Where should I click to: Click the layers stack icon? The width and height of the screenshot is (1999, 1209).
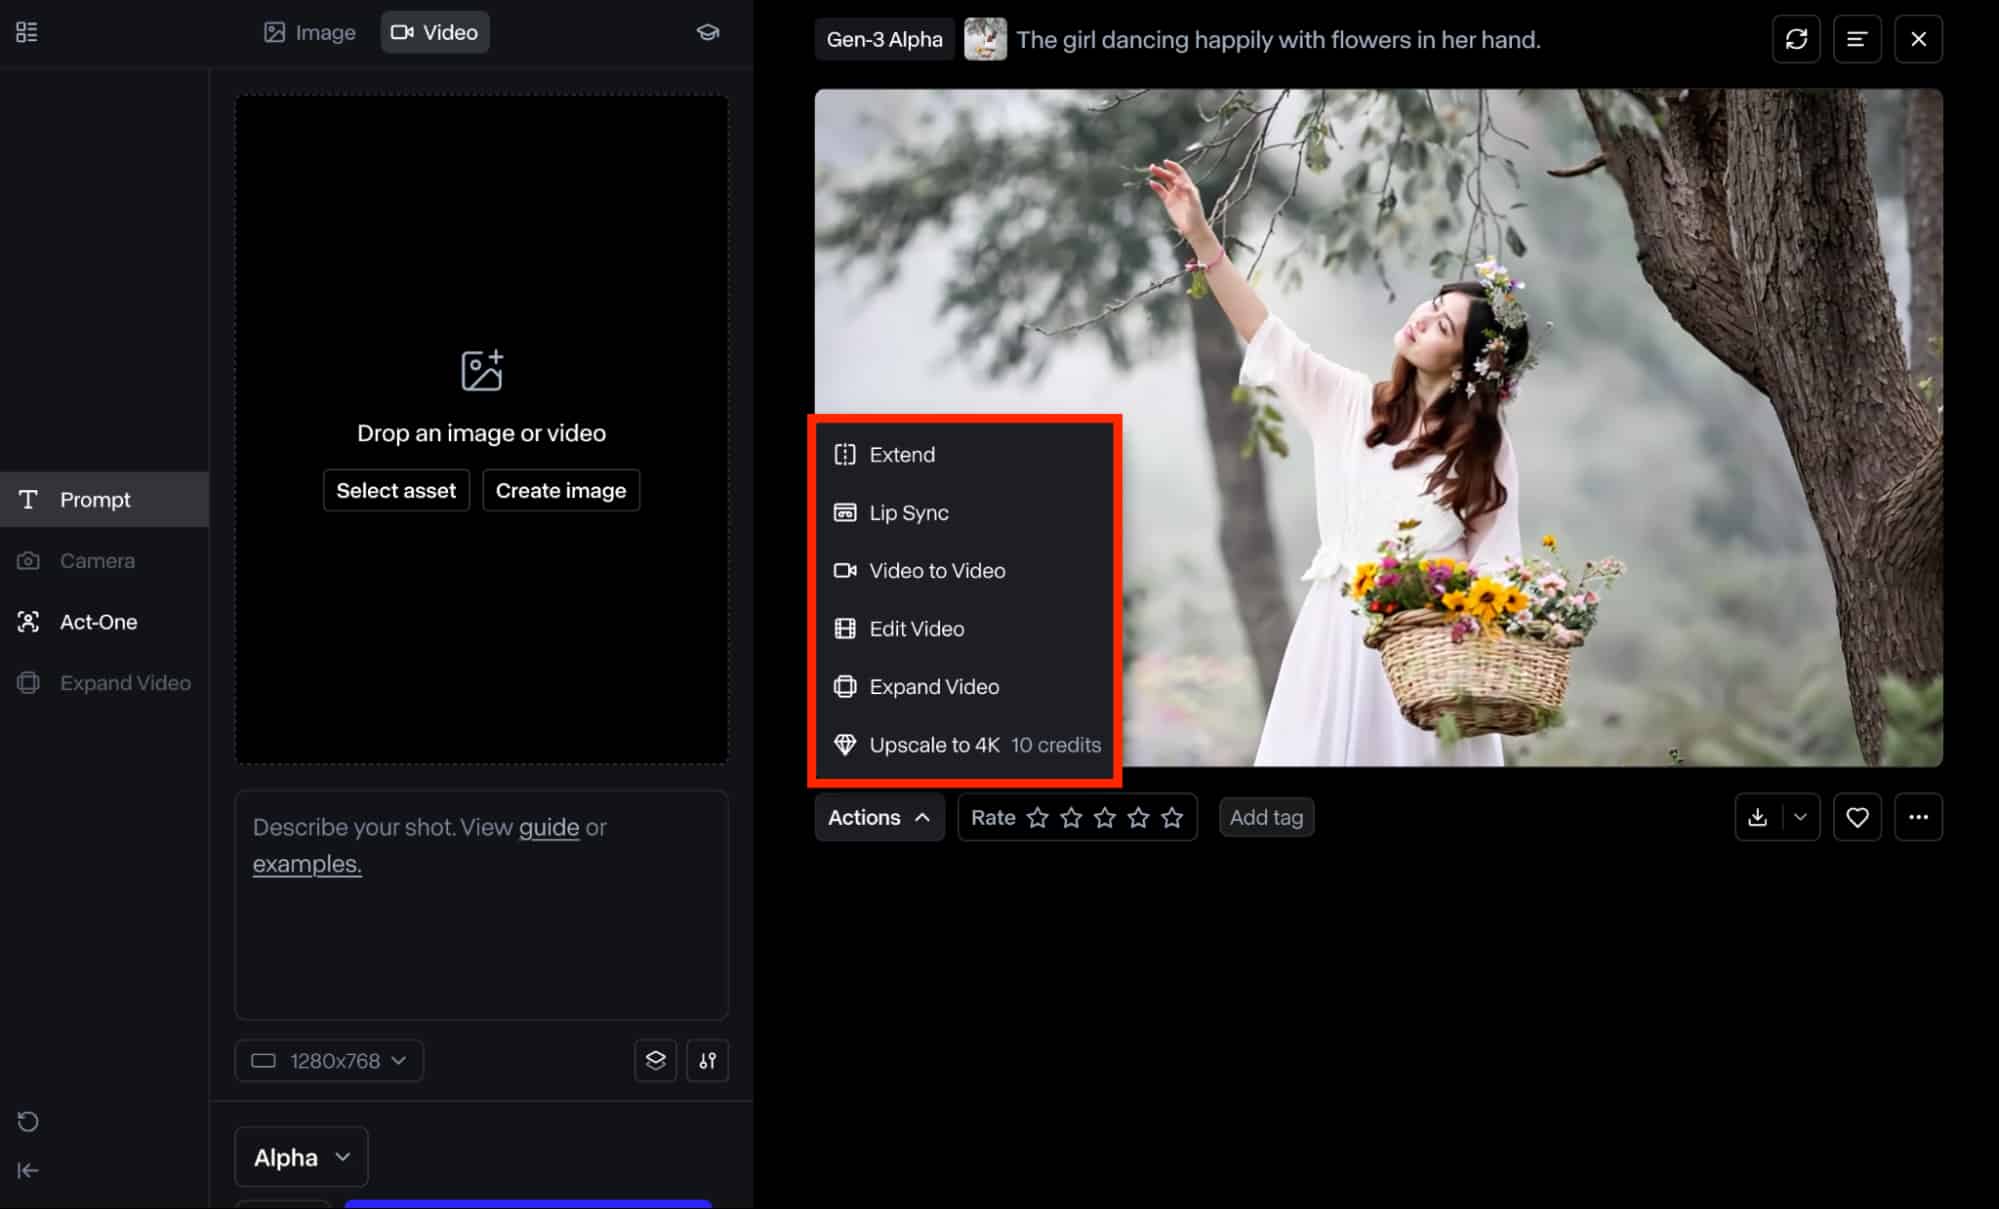click(655, 1061)
